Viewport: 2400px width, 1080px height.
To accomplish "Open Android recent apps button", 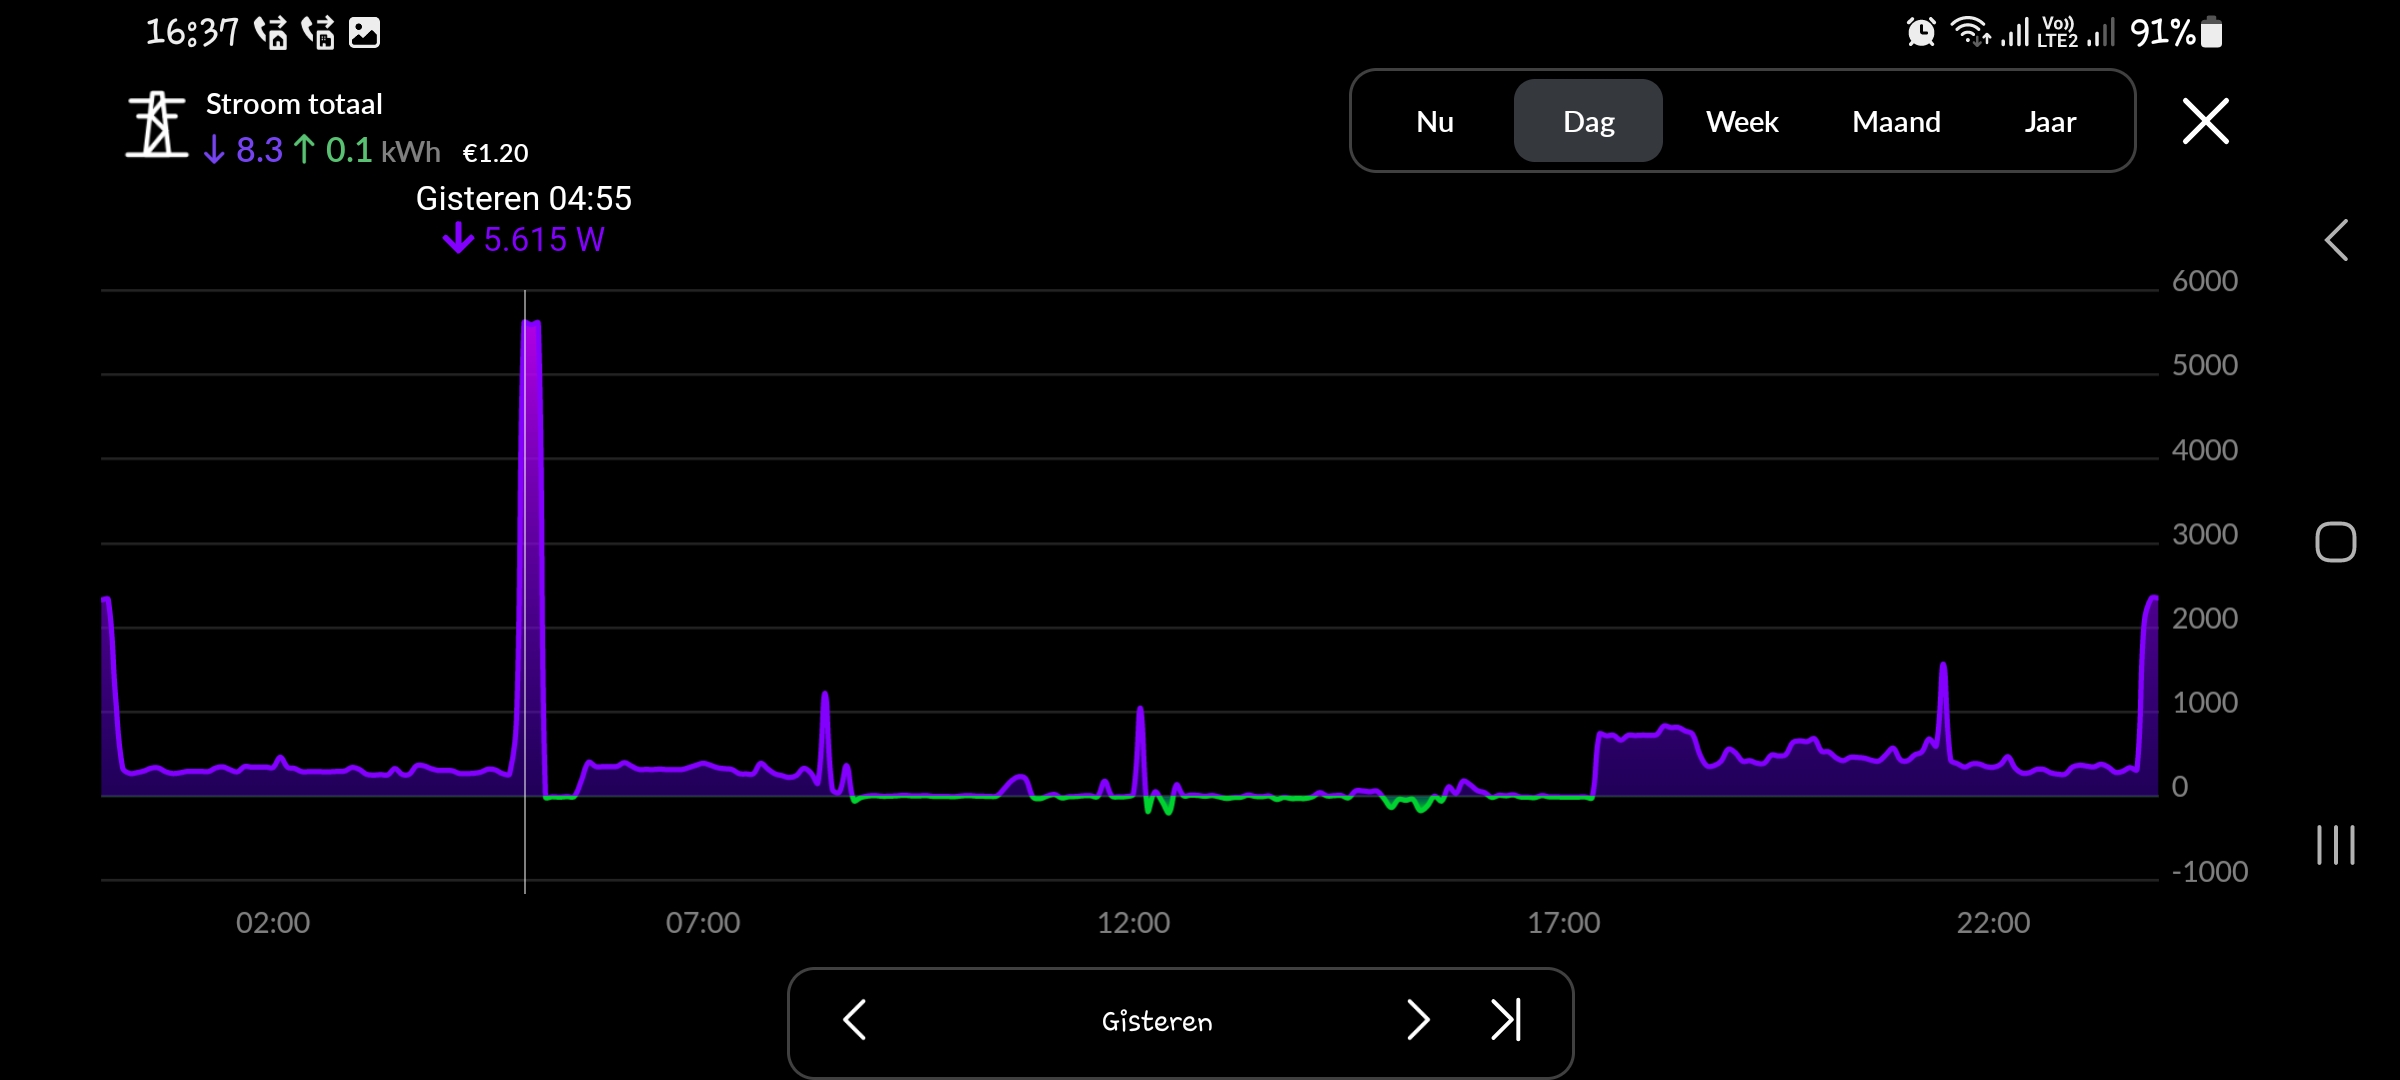I will 2335,845.
